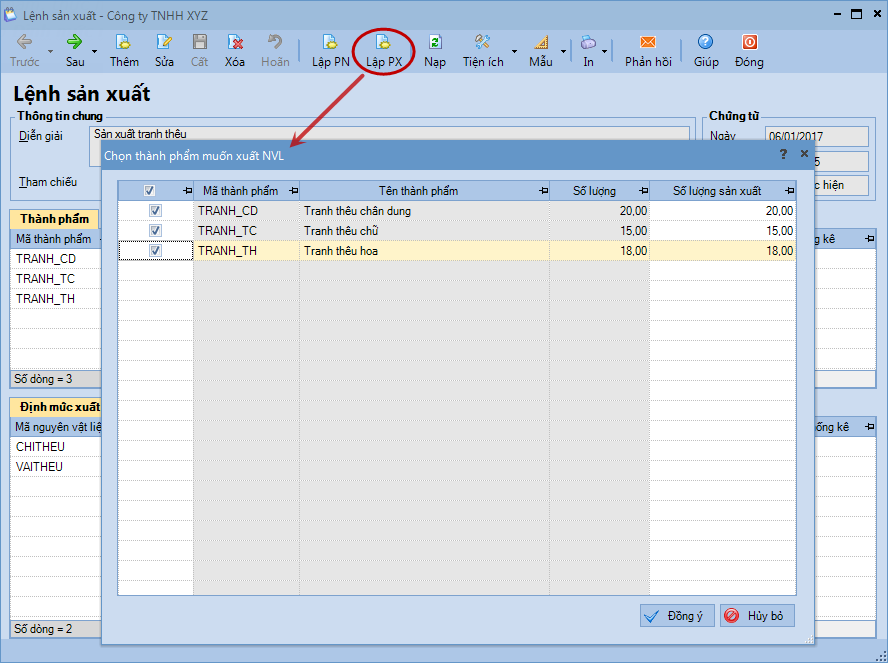Uncheck the TRANH_CD row checkbox
The image size is (888, 663).
coord(155,211)
